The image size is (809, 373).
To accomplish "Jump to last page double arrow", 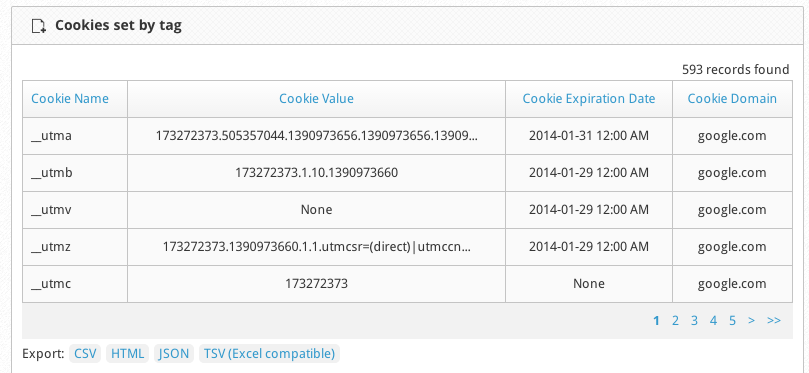I will tap(774, 320).
